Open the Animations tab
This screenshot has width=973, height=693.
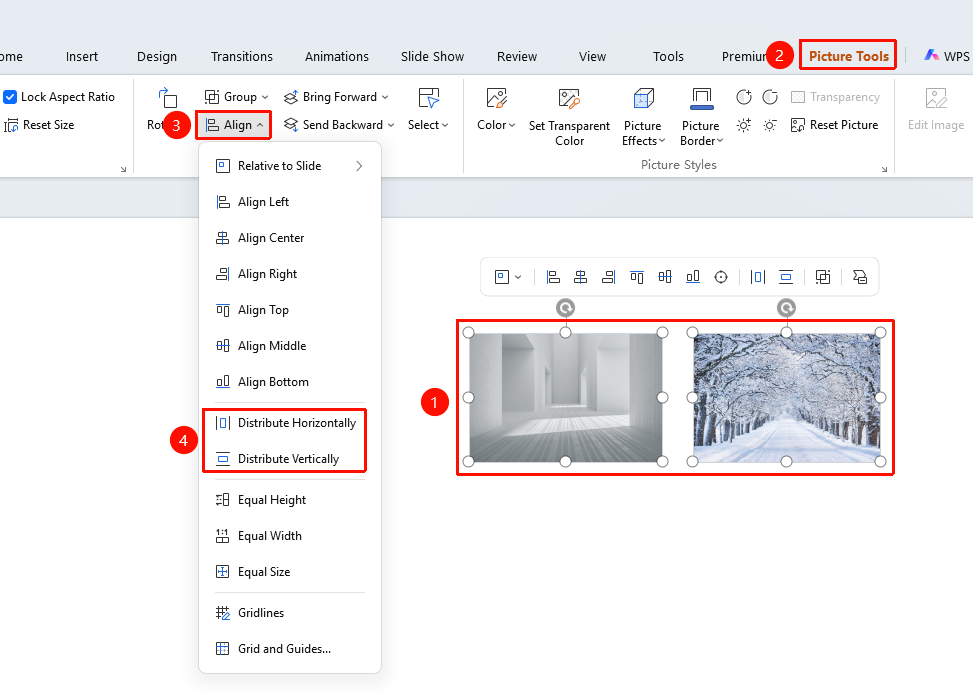tap(337, 56)
